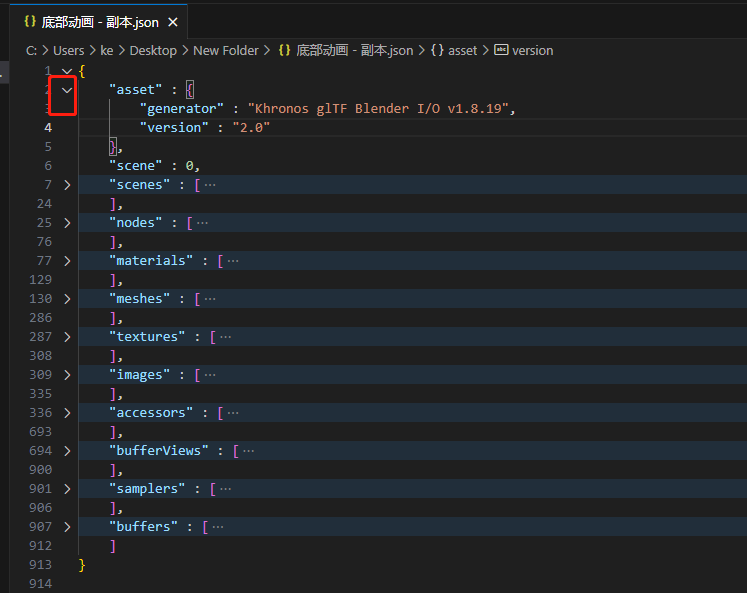Click the ellipsis after "meshes" to unfold
The width and height of the screenshot is (747, 593).
pos(210,299)
